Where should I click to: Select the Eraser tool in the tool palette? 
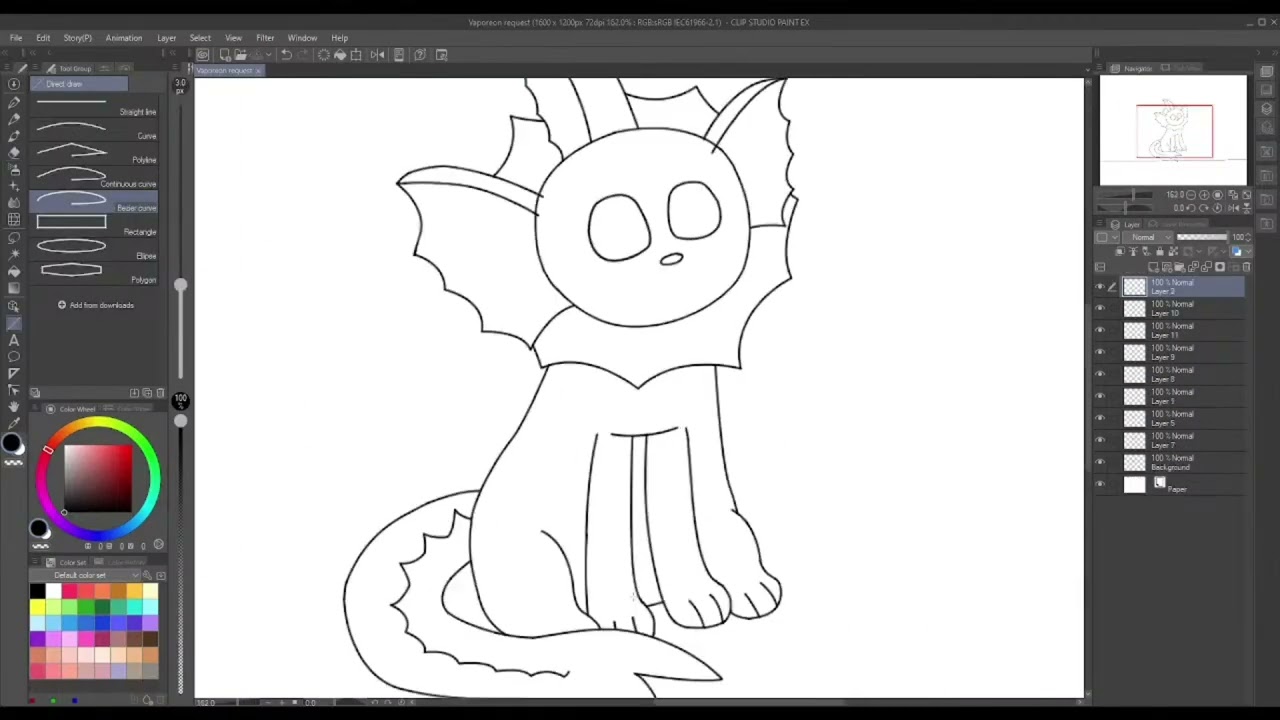pyautogui.click(x=14, y=152)
